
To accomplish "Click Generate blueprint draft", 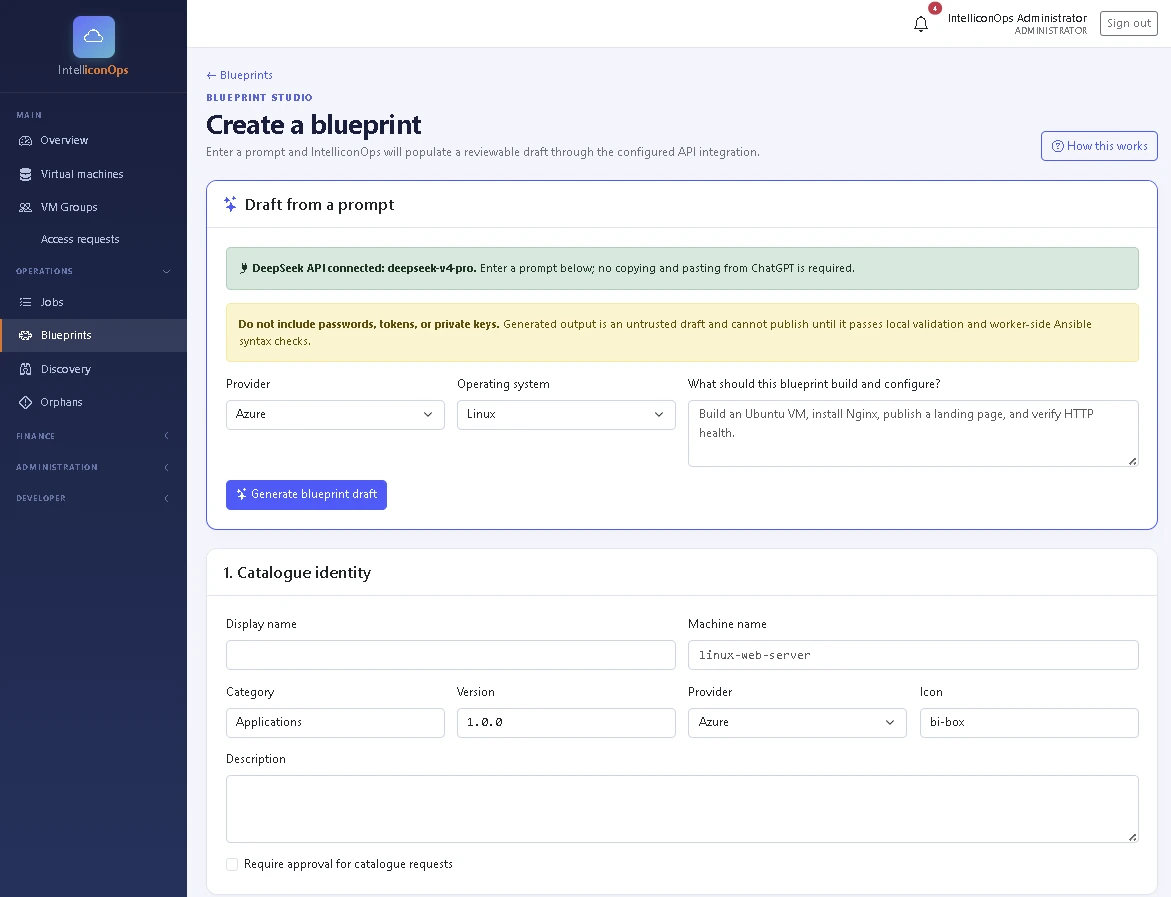I will [306, 494].
